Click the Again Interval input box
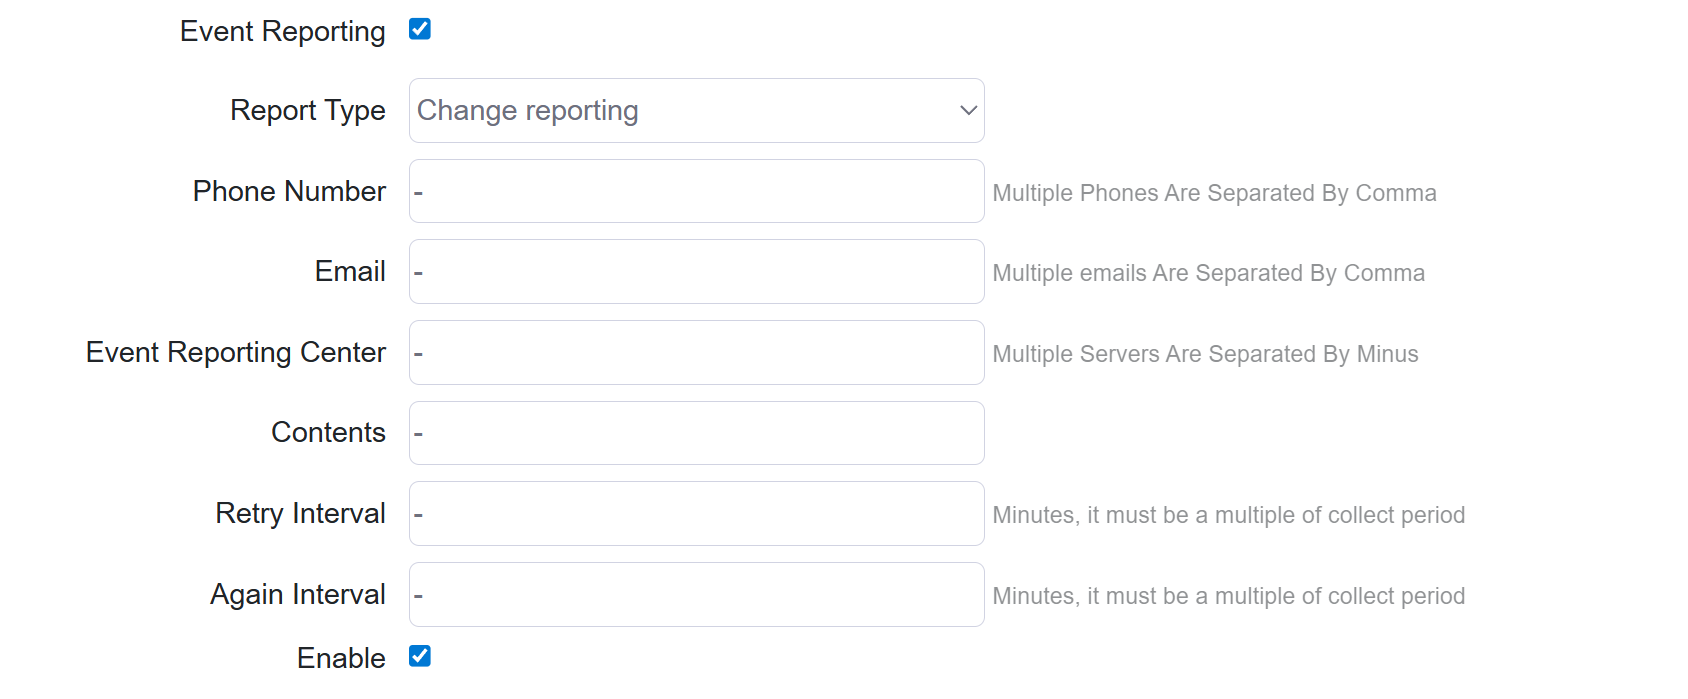The height and width of the screenshot is (699, 1688). coord(696,594)
